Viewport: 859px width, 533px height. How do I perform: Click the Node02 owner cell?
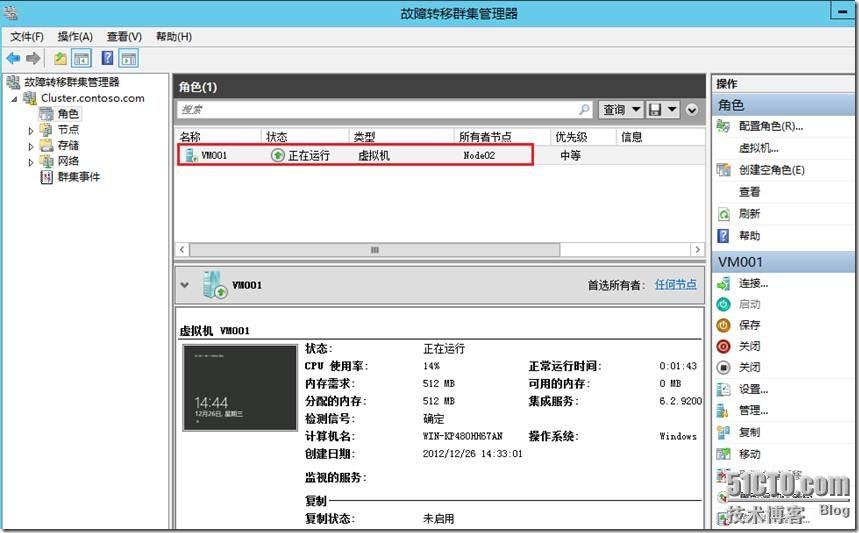479,156
